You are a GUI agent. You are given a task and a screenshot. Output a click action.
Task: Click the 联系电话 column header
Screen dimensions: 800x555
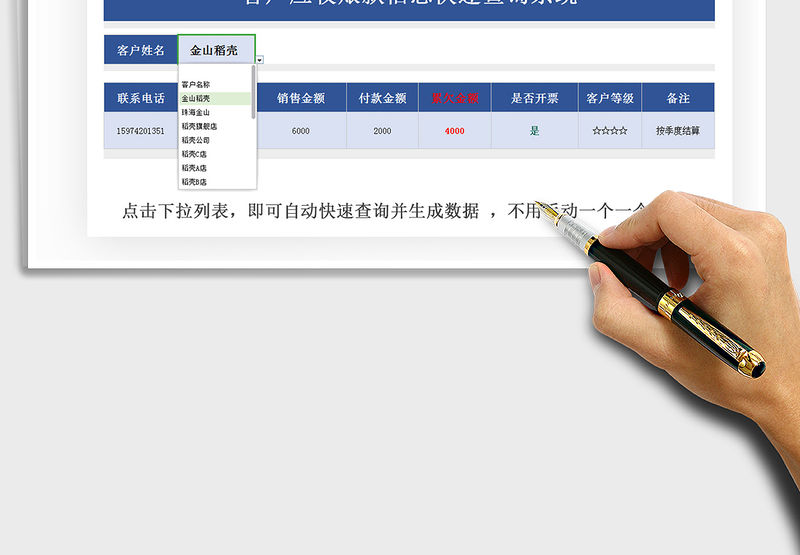click(x=141, y=98)
